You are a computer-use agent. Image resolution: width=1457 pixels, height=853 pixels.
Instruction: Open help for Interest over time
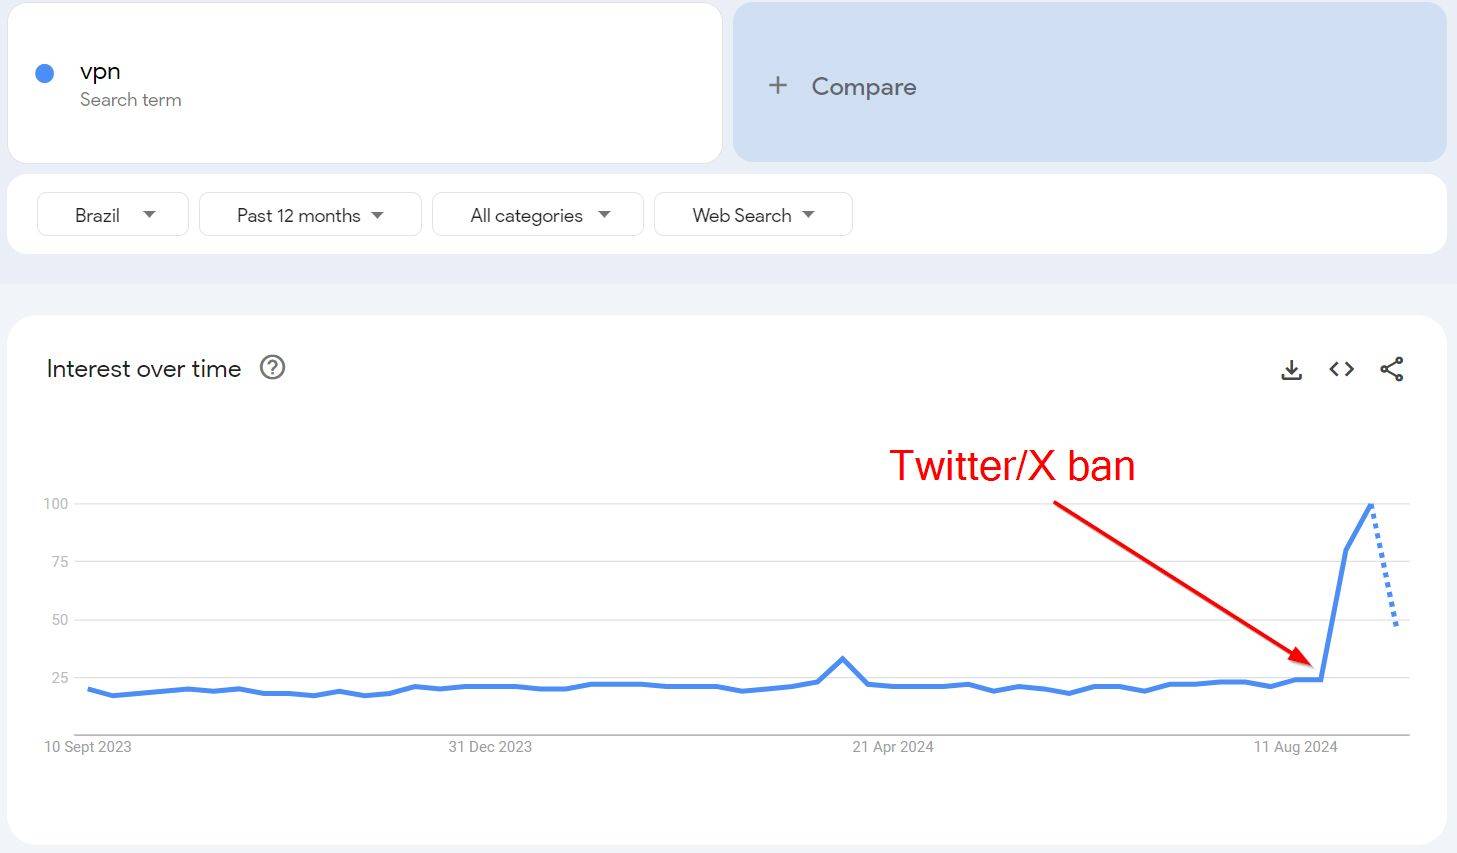pyautogui.click(x=272, y=368)
